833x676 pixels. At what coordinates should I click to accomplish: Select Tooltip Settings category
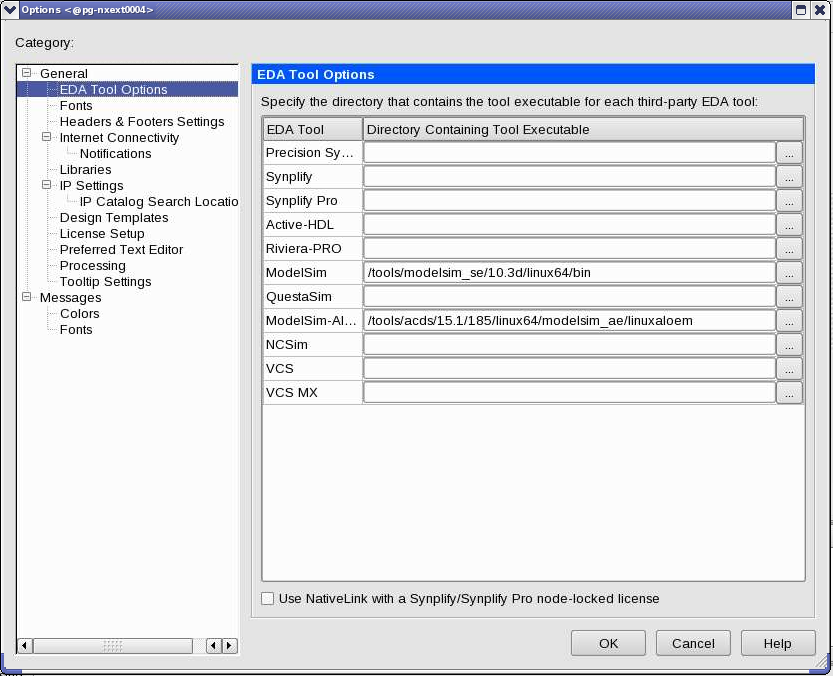(x=105, y=282)
